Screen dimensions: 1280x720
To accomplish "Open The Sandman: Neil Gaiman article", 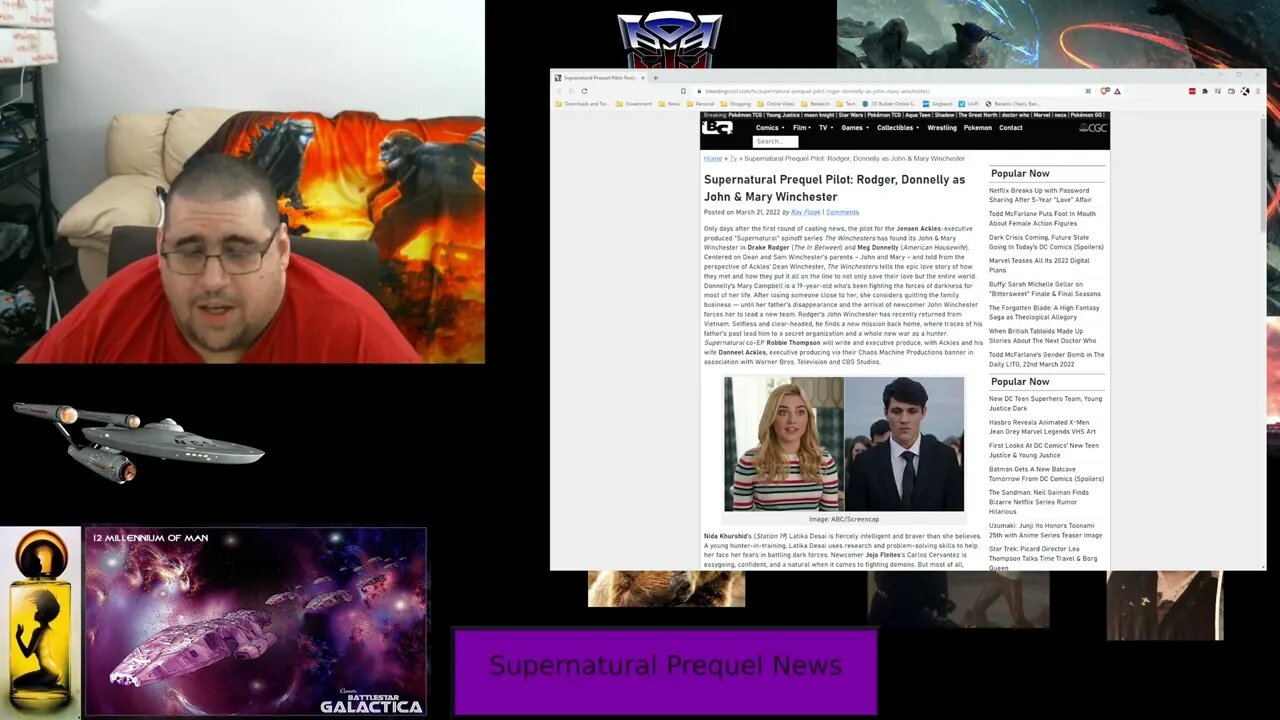I will click(1039, 502).
